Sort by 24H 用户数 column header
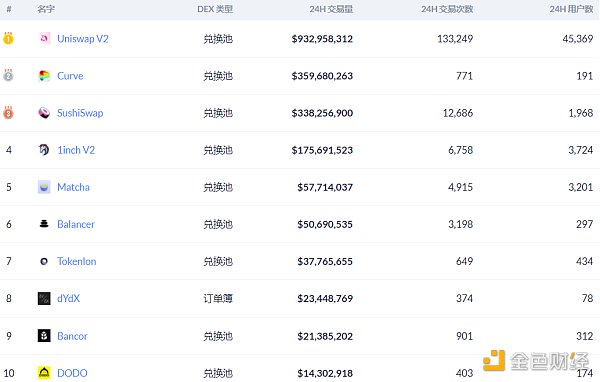The height and width of the screenshot is (382, 600). [571, 9]
